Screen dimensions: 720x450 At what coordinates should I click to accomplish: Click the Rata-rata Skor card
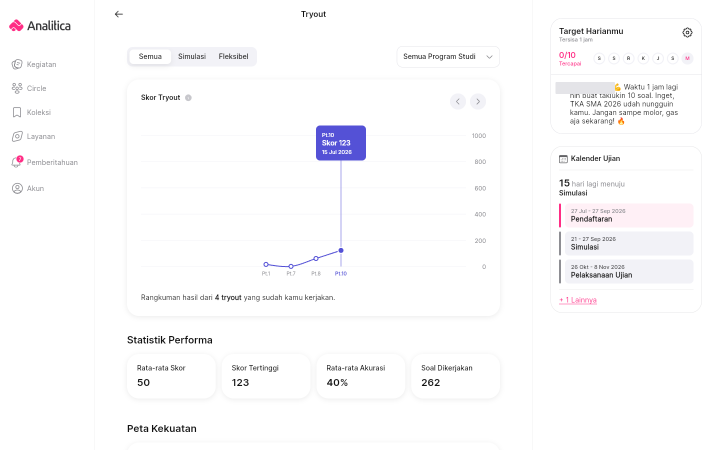click(x=171, y=376)
